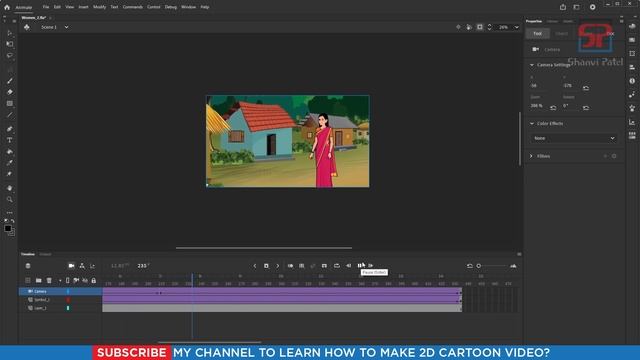The width and height of the screenshot is (640, 360).
Task: Select the Hand tool
Action: click(x=9, y=188)
